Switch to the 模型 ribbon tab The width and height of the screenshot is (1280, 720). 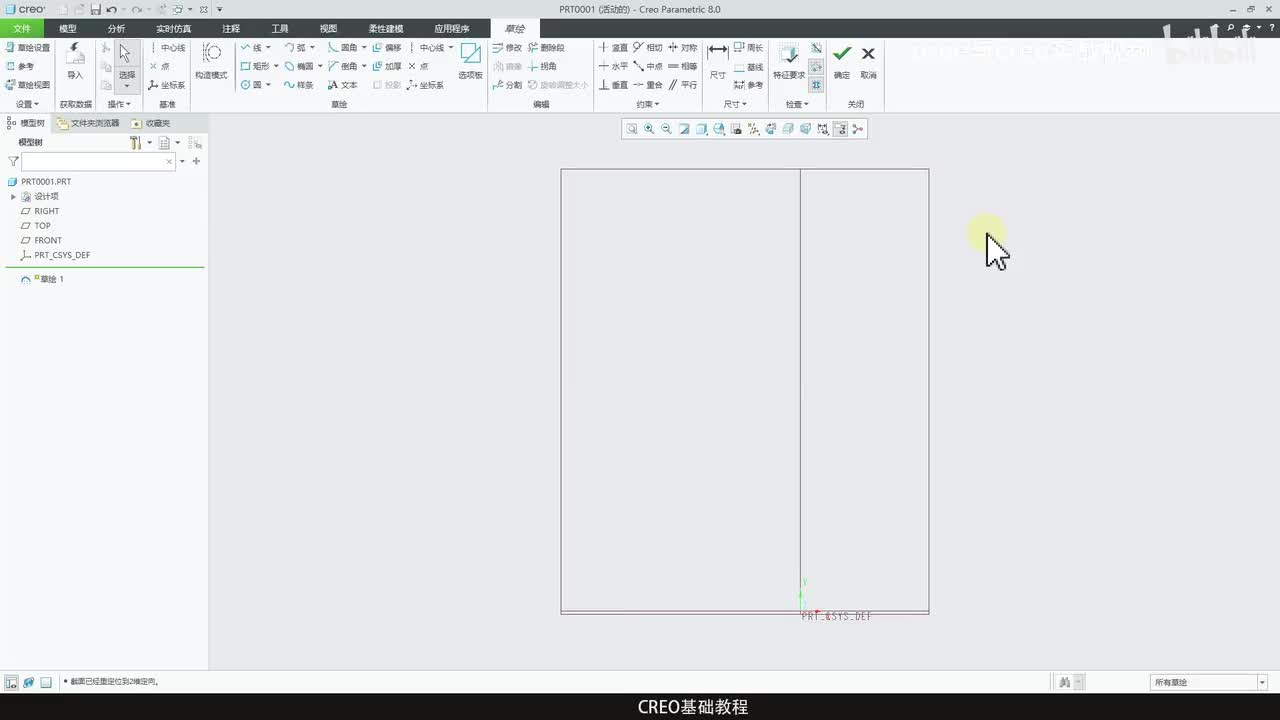68,29
